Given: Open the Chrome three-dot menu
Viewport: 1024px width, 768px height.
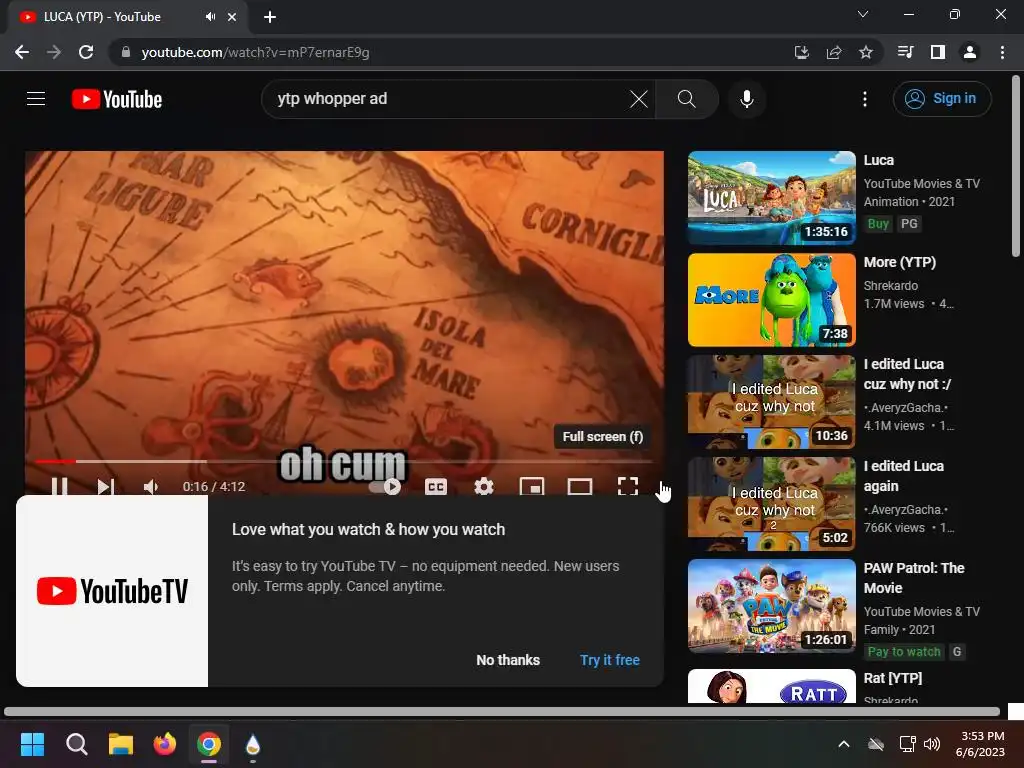Looking at the screenshot, I should (1002, 52).
